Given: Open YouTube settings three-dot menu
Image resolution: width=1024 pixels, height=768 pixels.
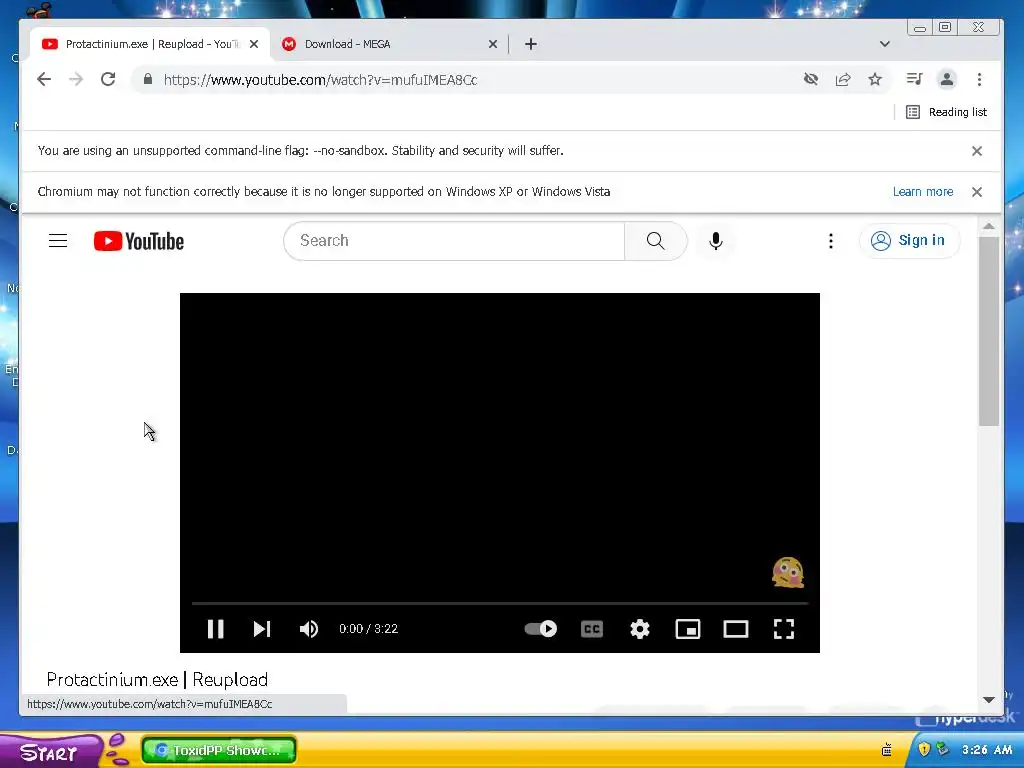Looking at the screenshot, I should click(x=831, y=240).
